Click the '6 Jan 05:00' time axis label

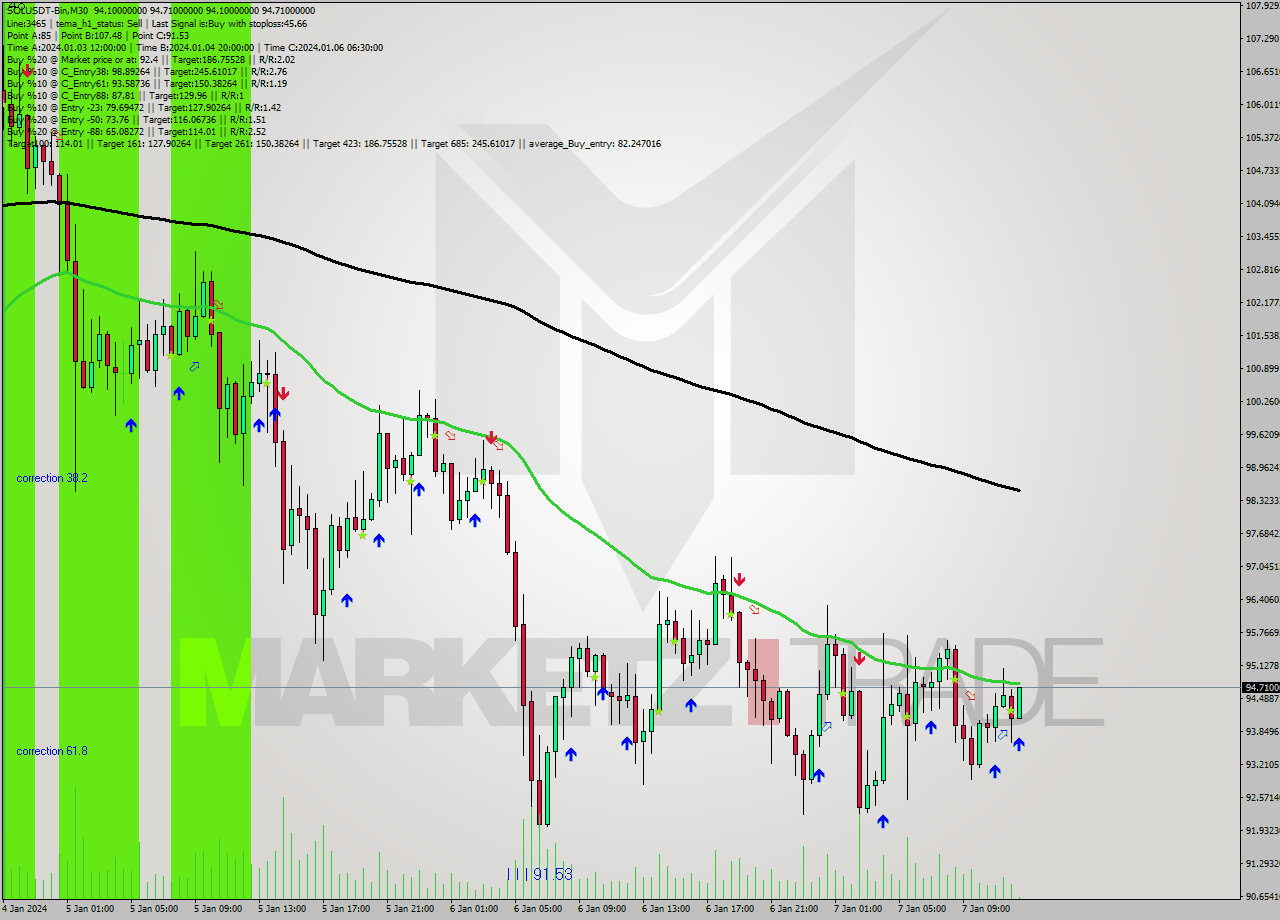[x=539, y=909]
